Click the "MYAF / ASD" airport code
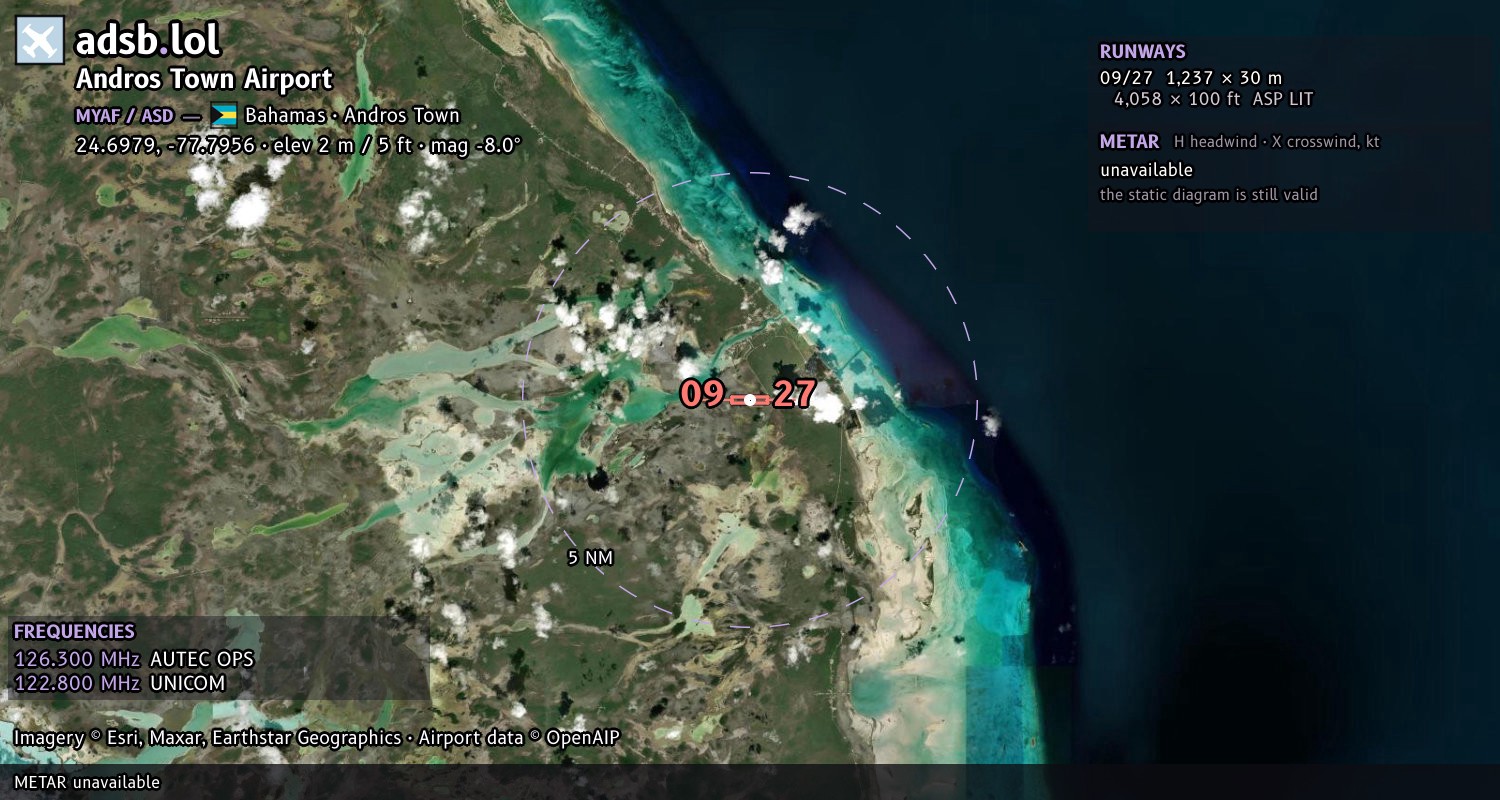 (x=124, y=116)
